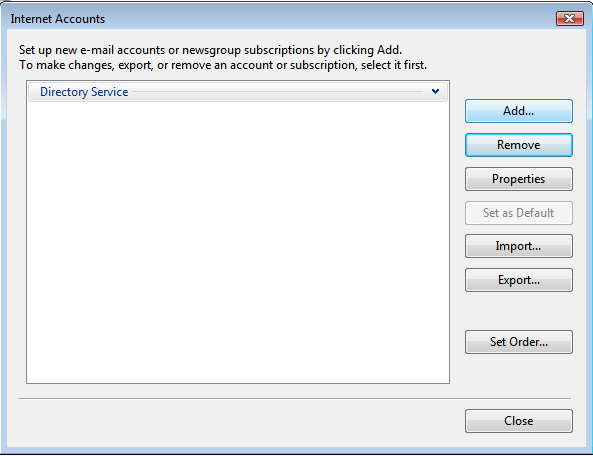Screen dimensions: 593x456
Task: Click the 'To make changes, export' instruction line
Action: tap(223, 65)
